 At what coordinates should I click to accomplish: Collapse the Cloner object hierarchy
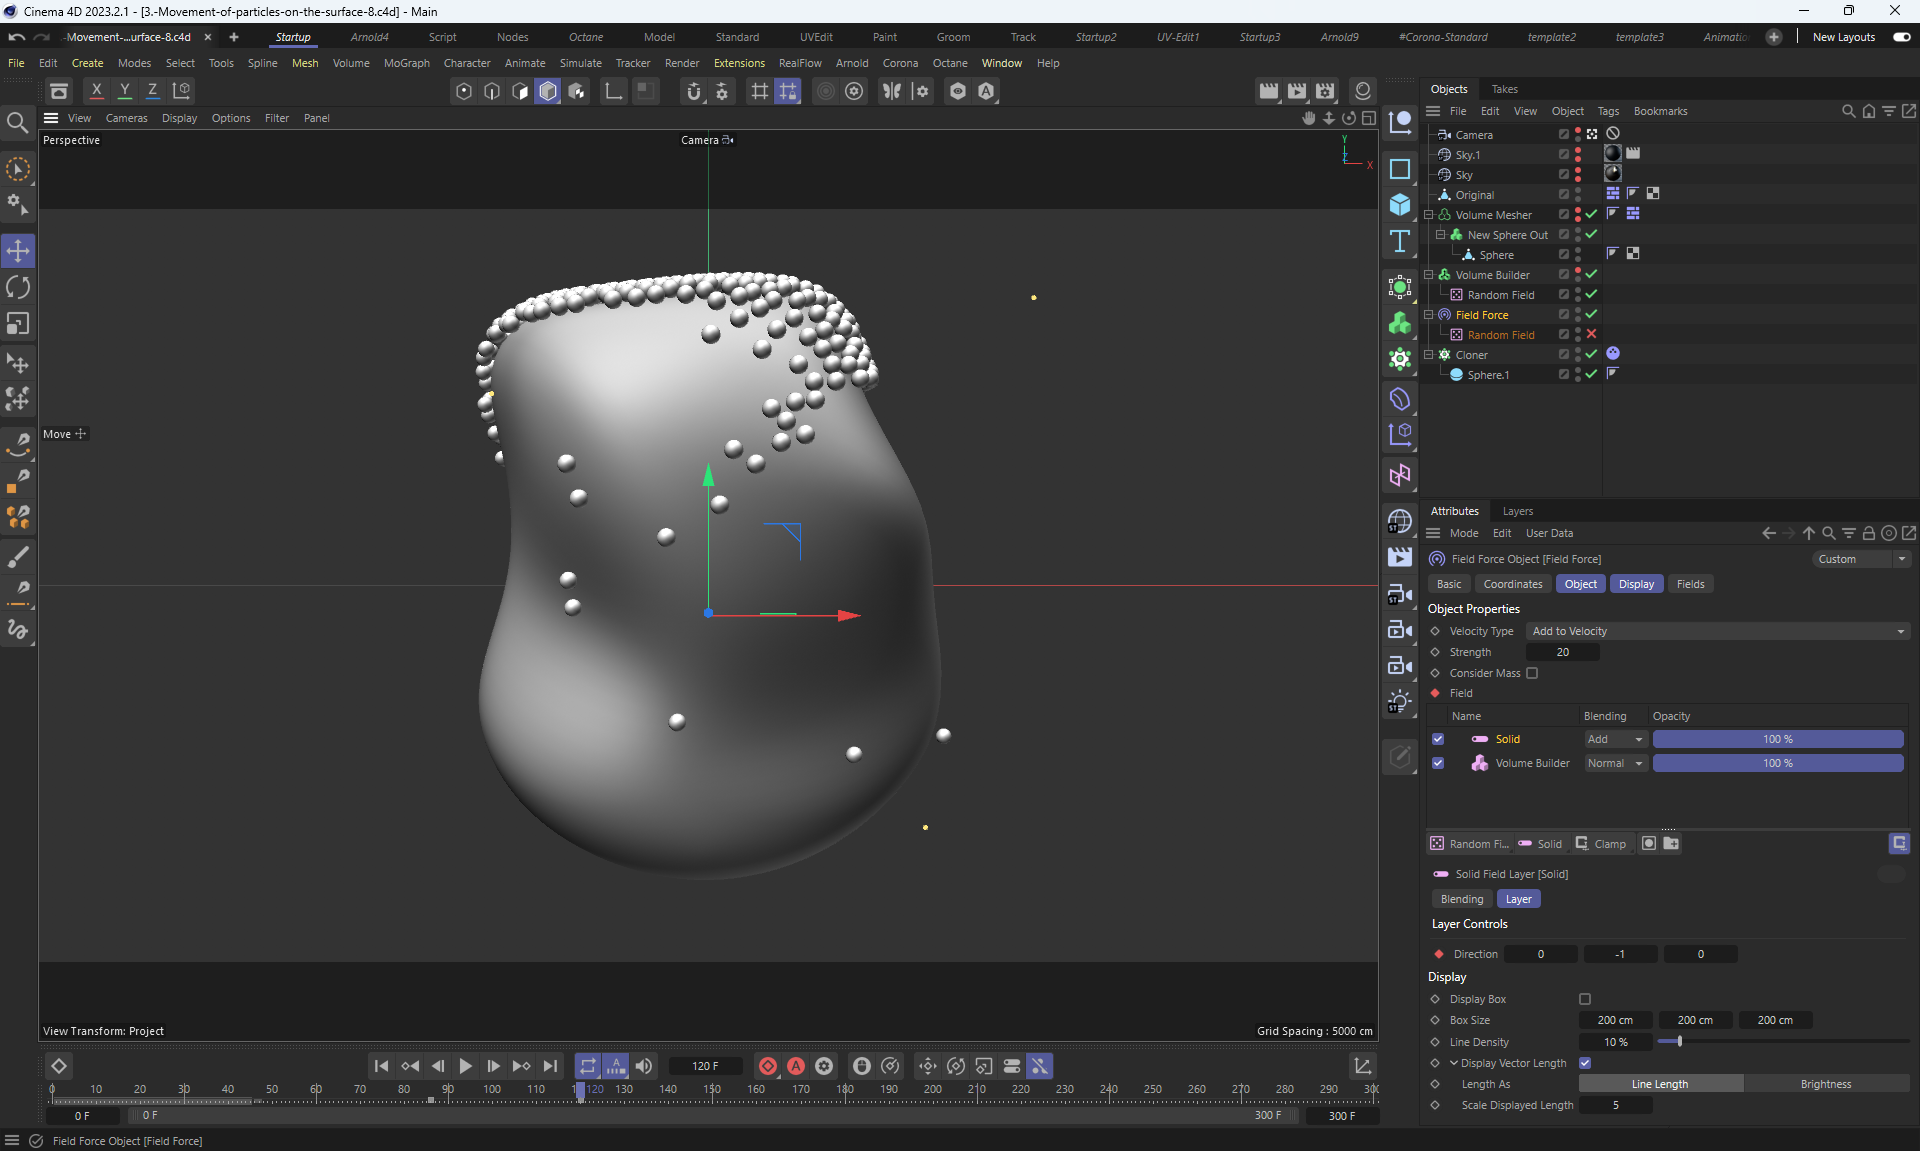[1429, 355]
